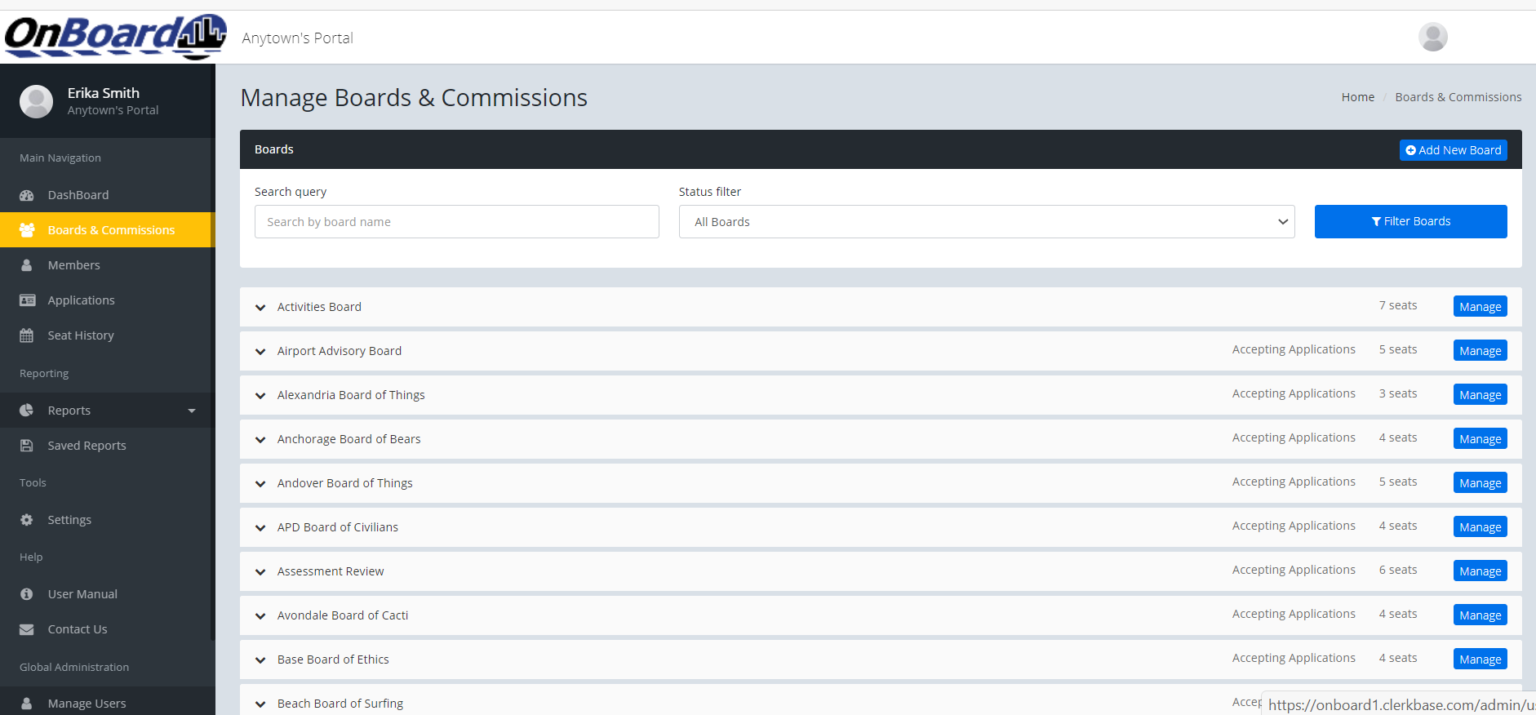
Task: Click the User Manual info icon
Action: 27,594
